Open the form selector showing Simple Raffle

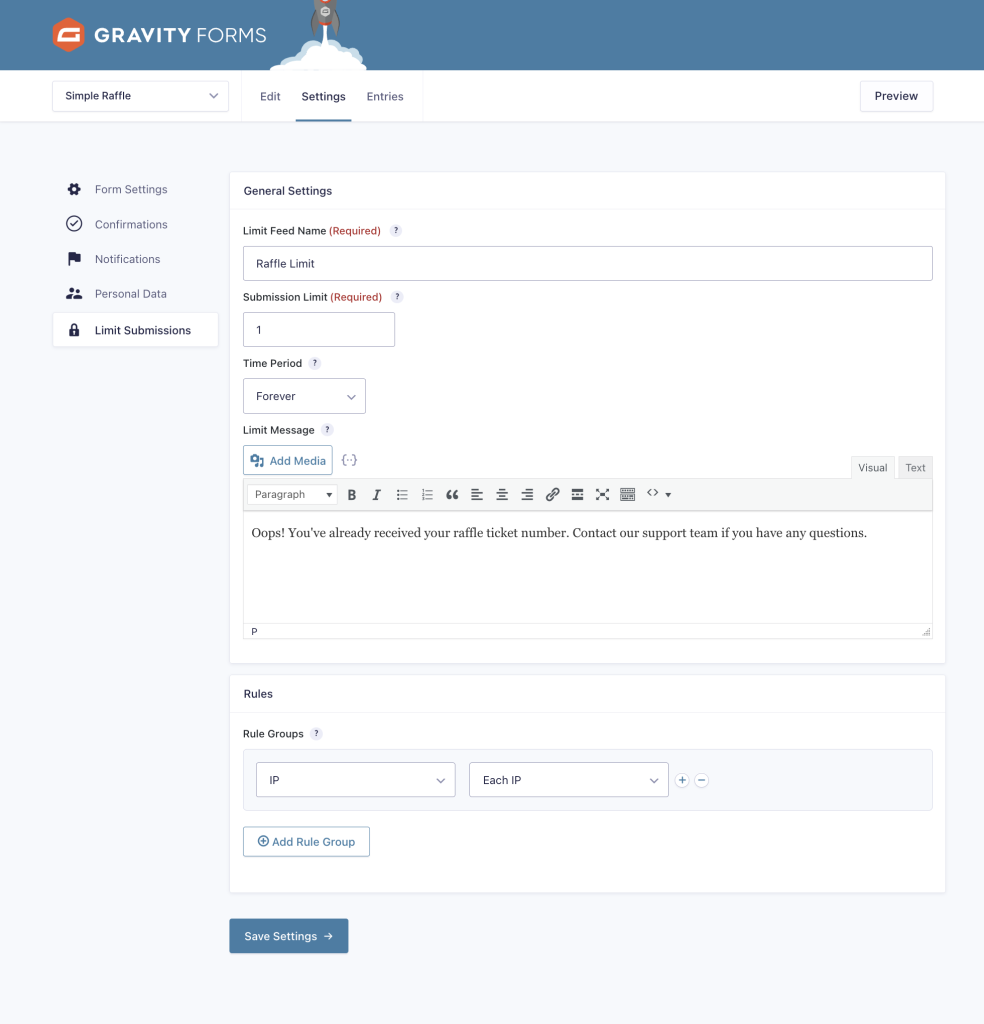tap(139, 95)
